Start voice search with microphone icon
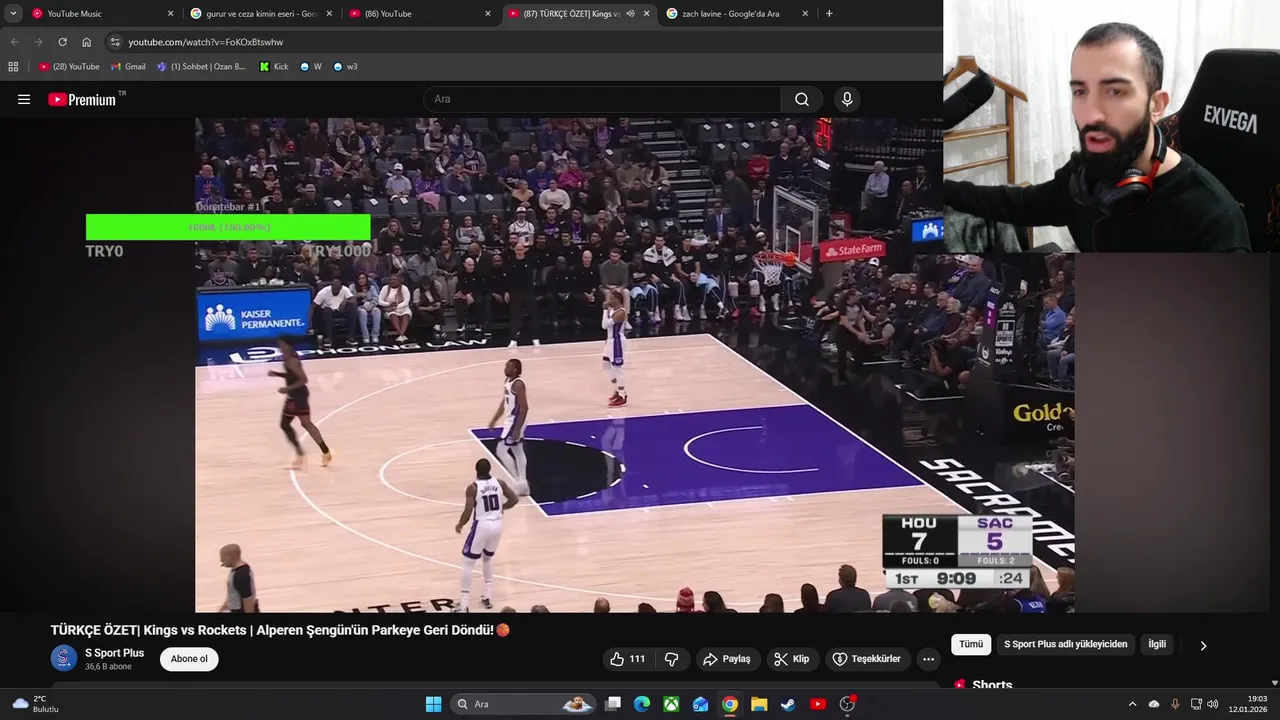1280x720 pixels. (x=847, y=99)
